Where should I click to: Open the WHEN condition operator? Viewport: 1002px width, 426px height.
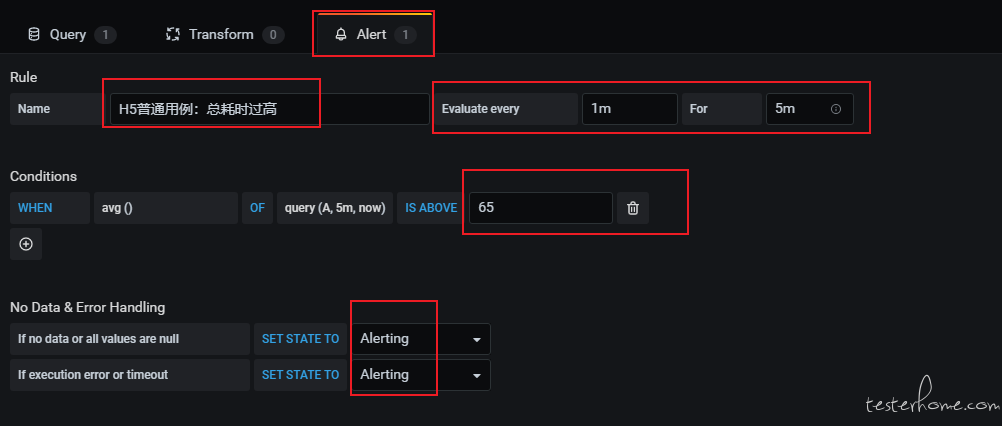pos(50,208)
